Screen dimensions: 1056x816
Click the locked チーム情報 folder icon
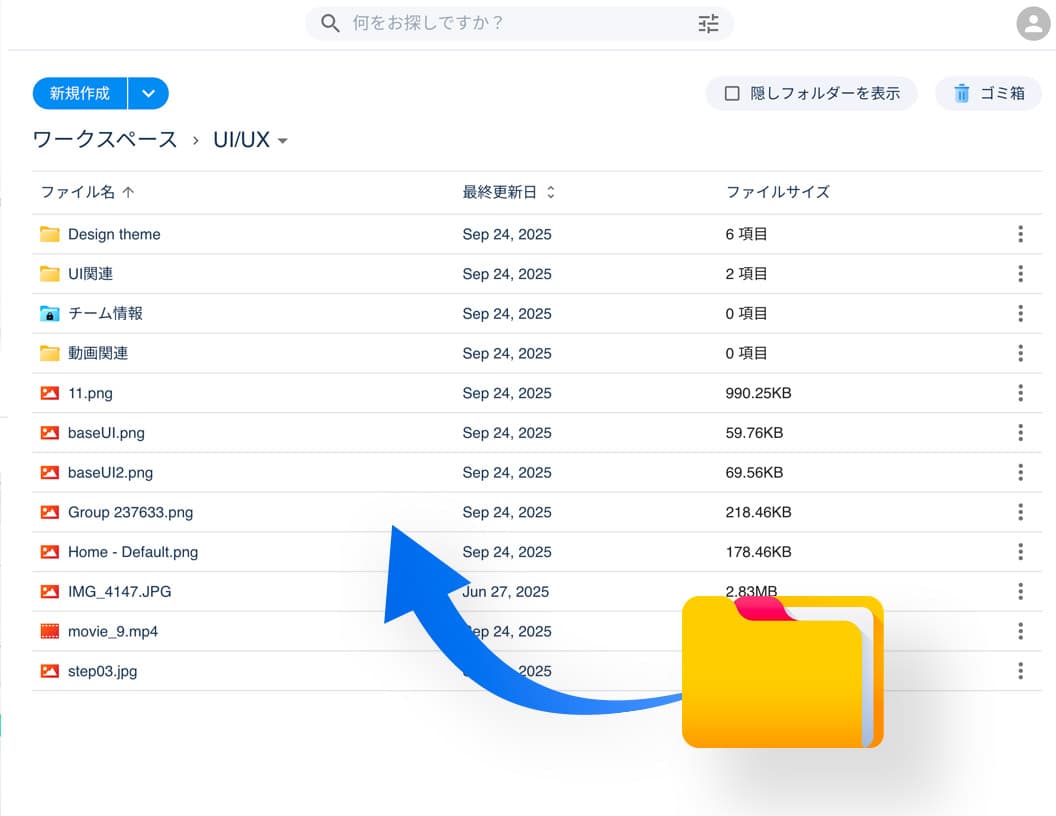click(x=50, y=314)
